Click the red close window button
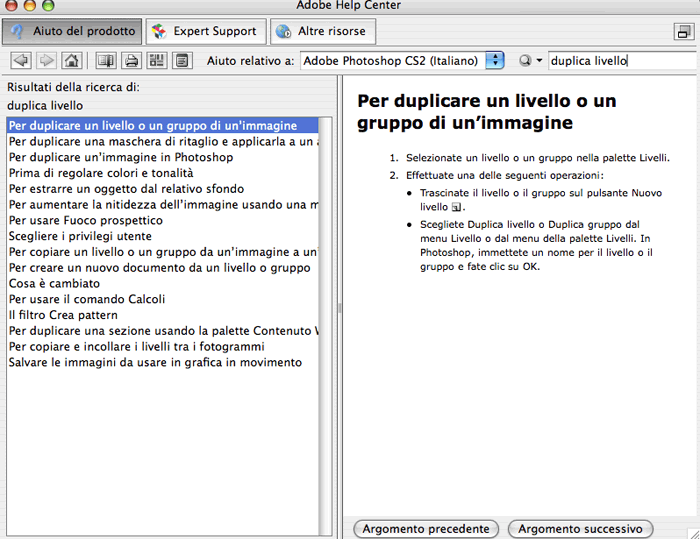The width and height of the screenshot is (700, 539). click(11, 5)
